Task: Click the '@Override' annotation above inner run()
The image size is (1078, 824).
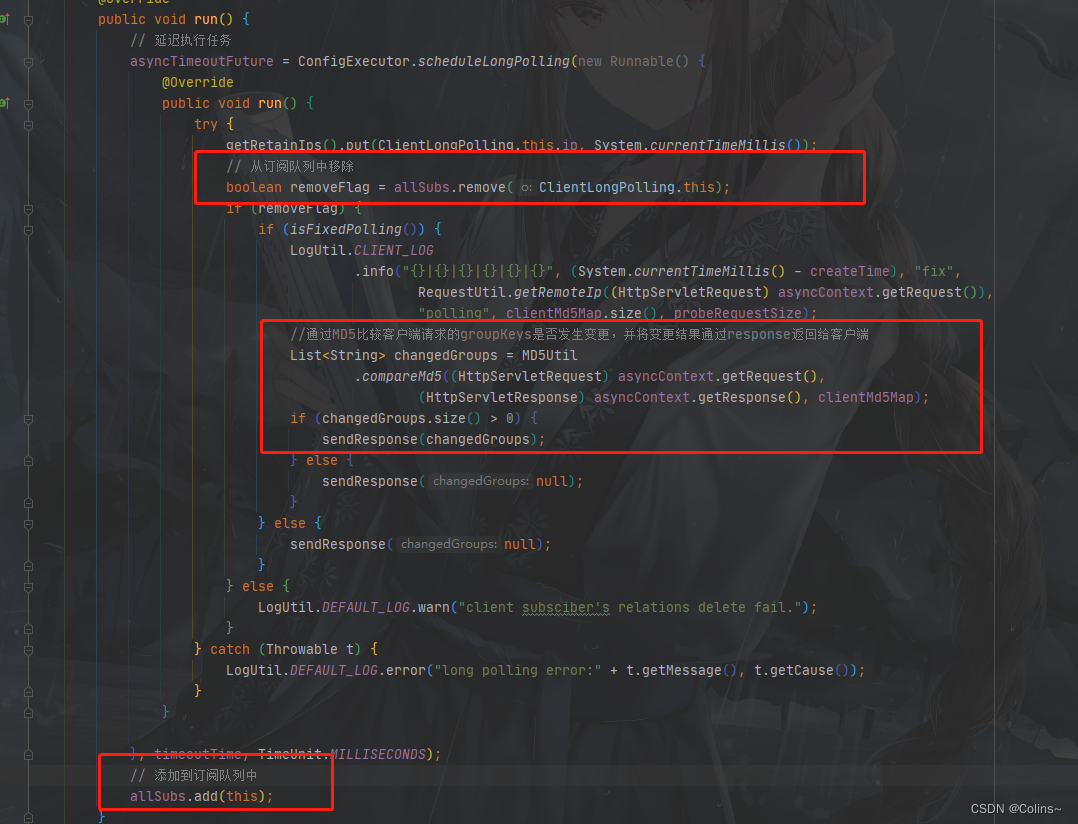Action: [198, 82]
